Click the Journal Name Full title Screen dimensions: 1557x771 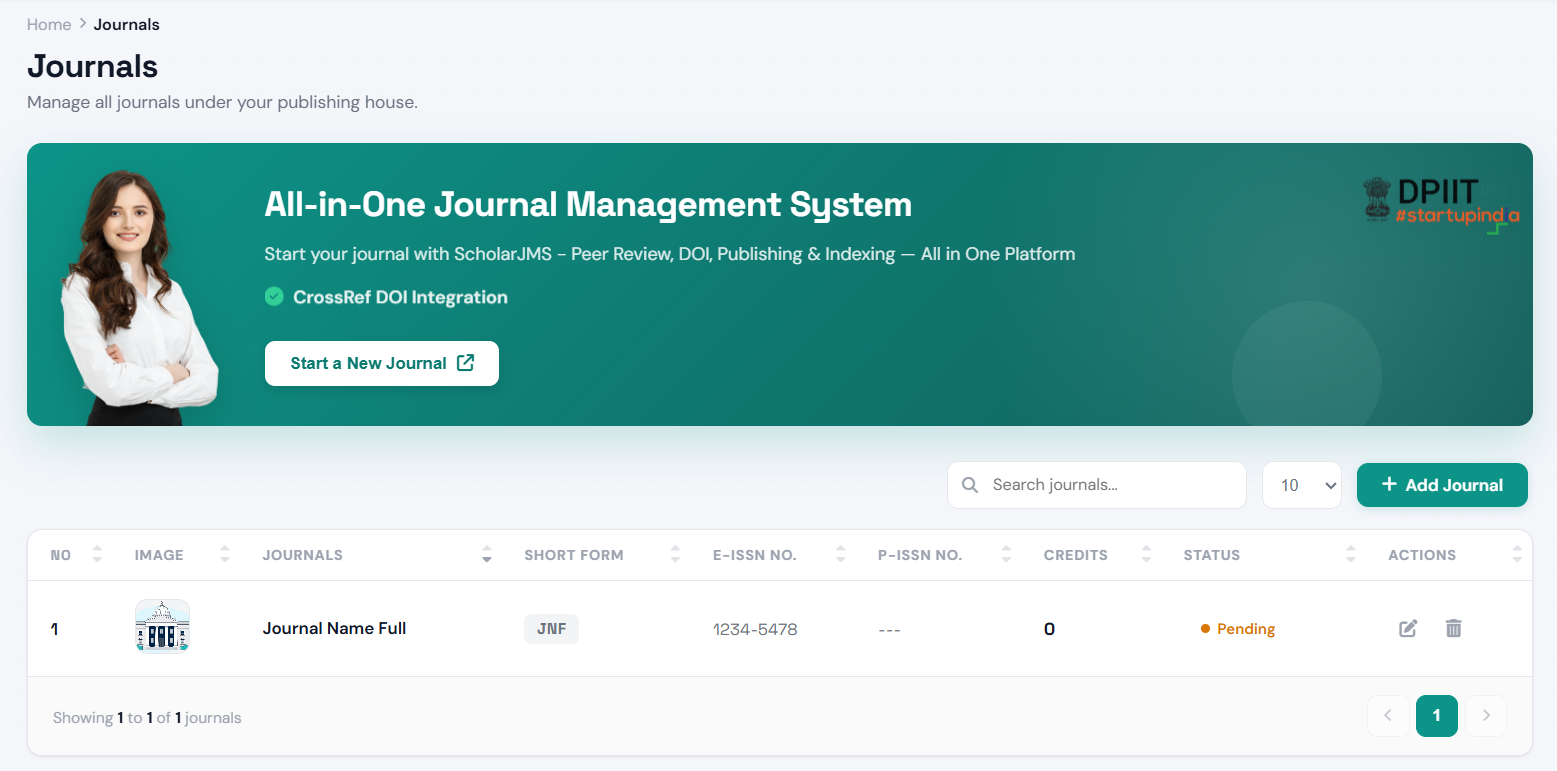(334, 629)
